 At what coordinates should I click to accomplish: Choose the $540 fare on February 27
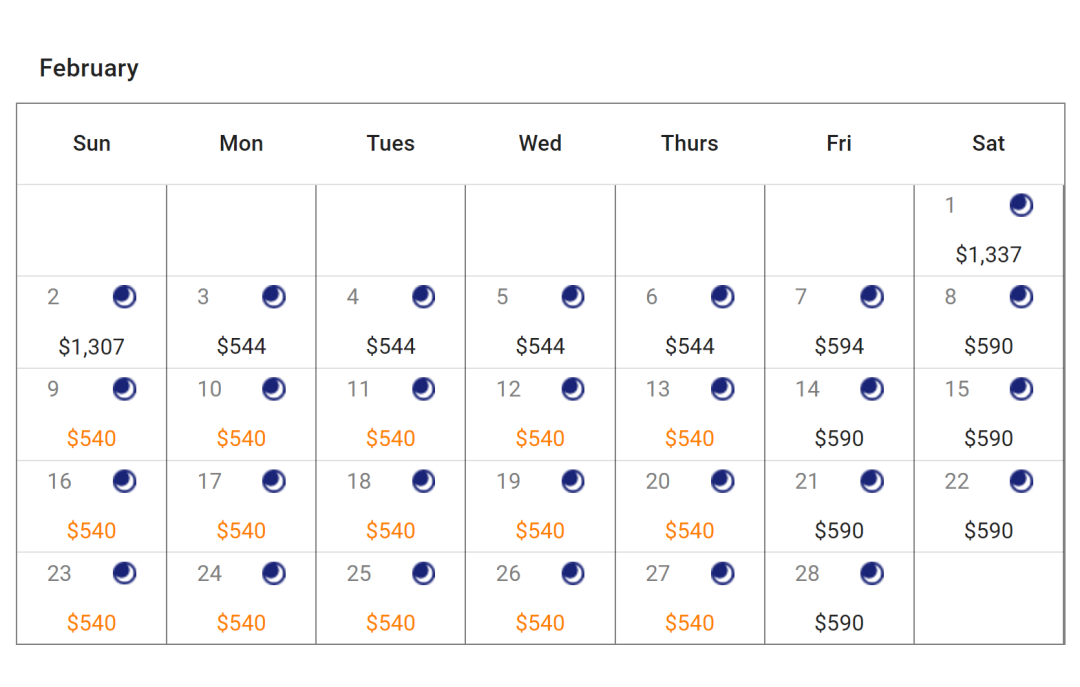click(689, 623)
